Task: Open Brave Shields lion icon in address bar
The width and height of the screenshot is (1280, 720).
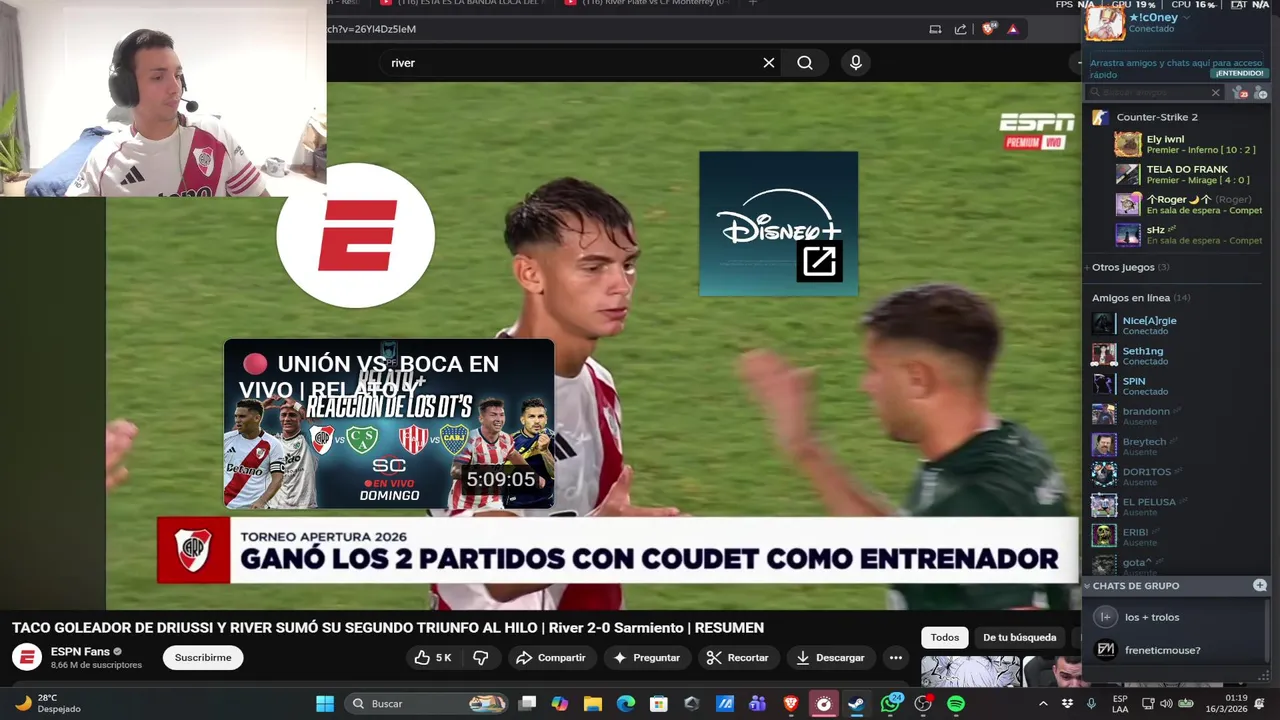Action: tap(988, 29)
